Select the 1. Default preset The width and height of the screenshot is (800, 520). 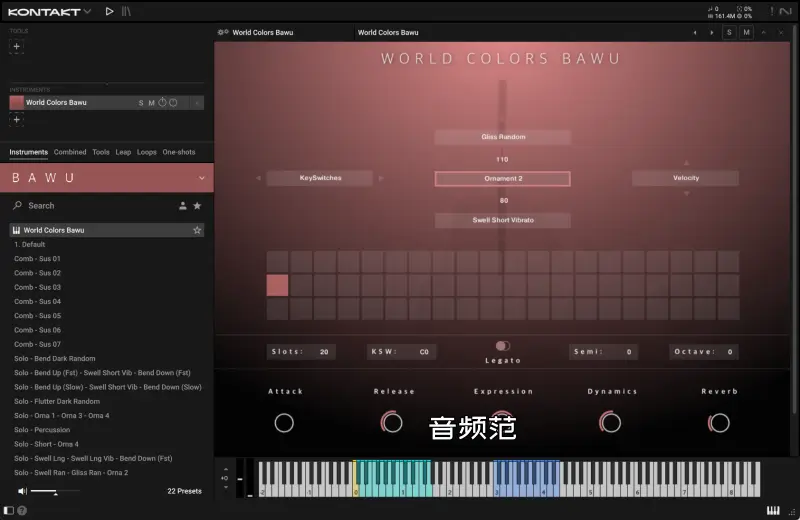tap(30, 244)
